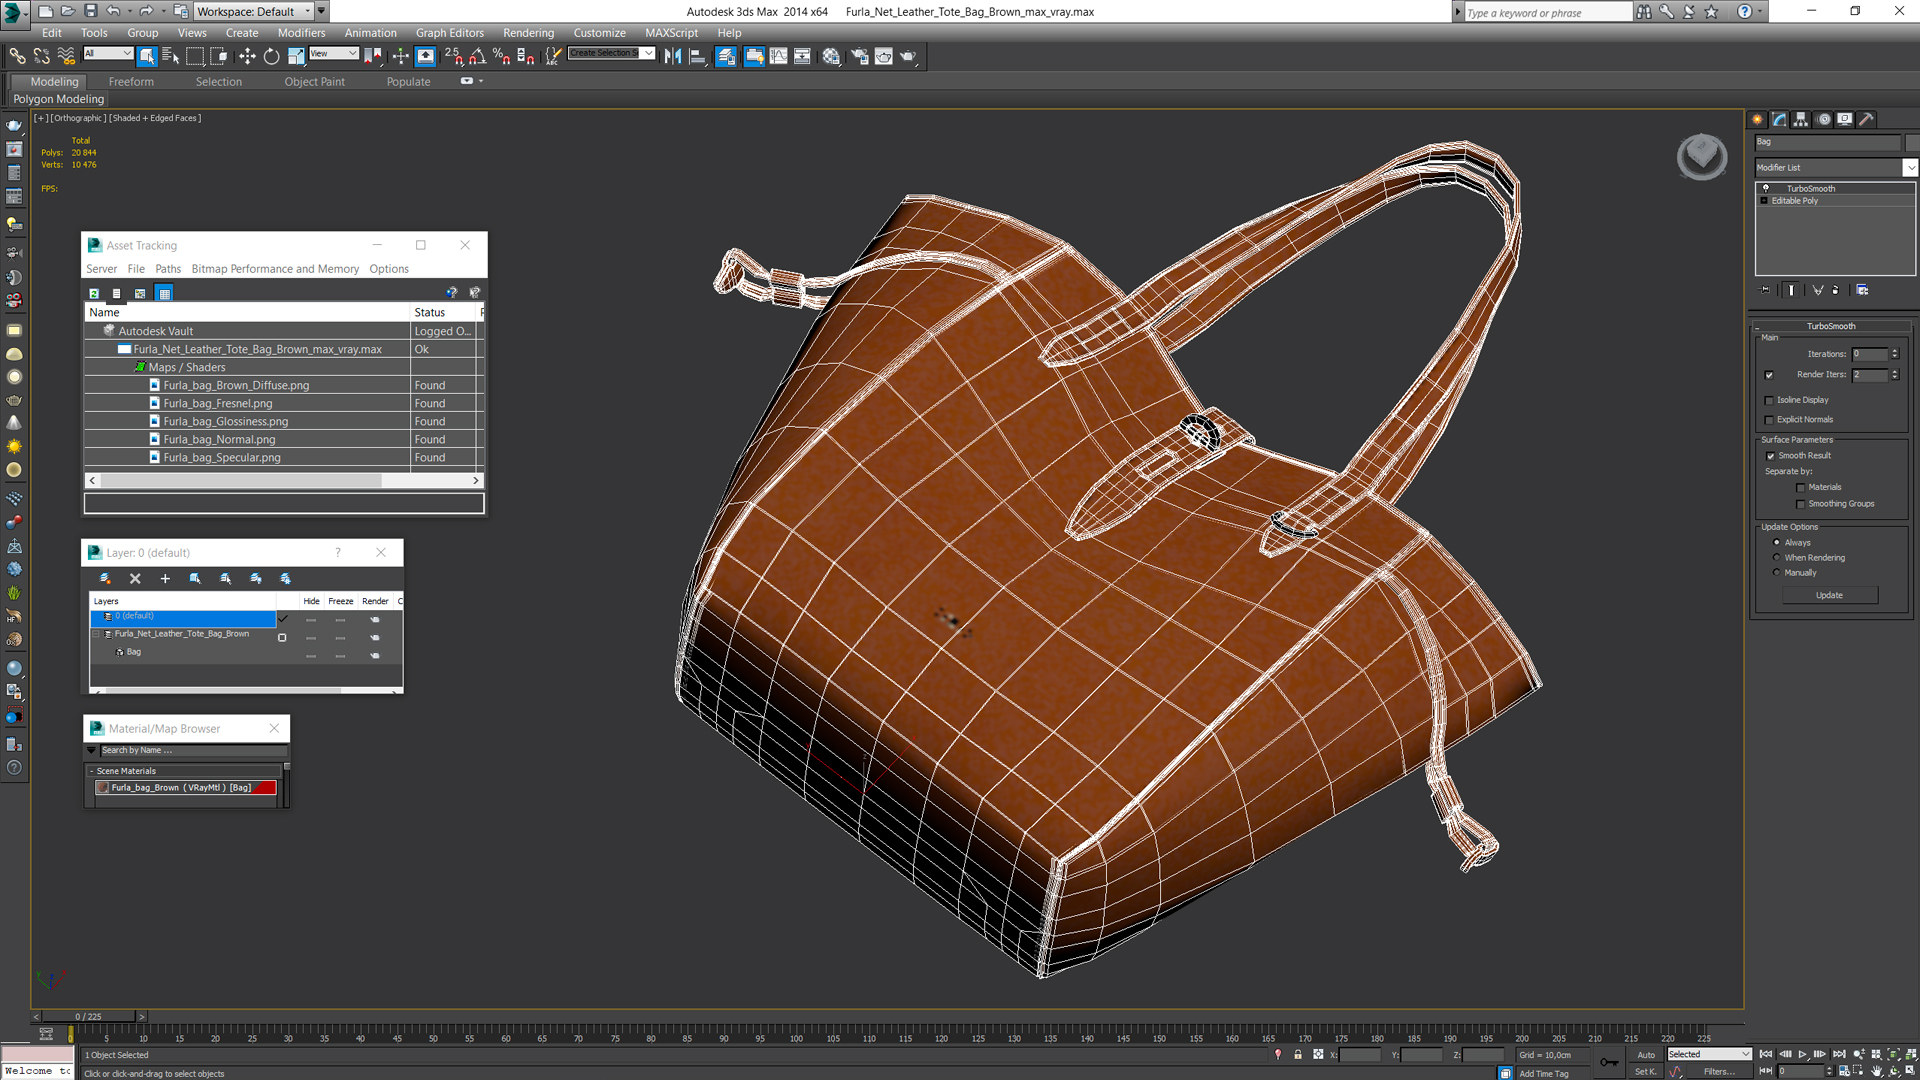Viewport: 1920px width, 1080px height.
Task: Open the selection filter All dropdown
Action: [x=108, y=53]
